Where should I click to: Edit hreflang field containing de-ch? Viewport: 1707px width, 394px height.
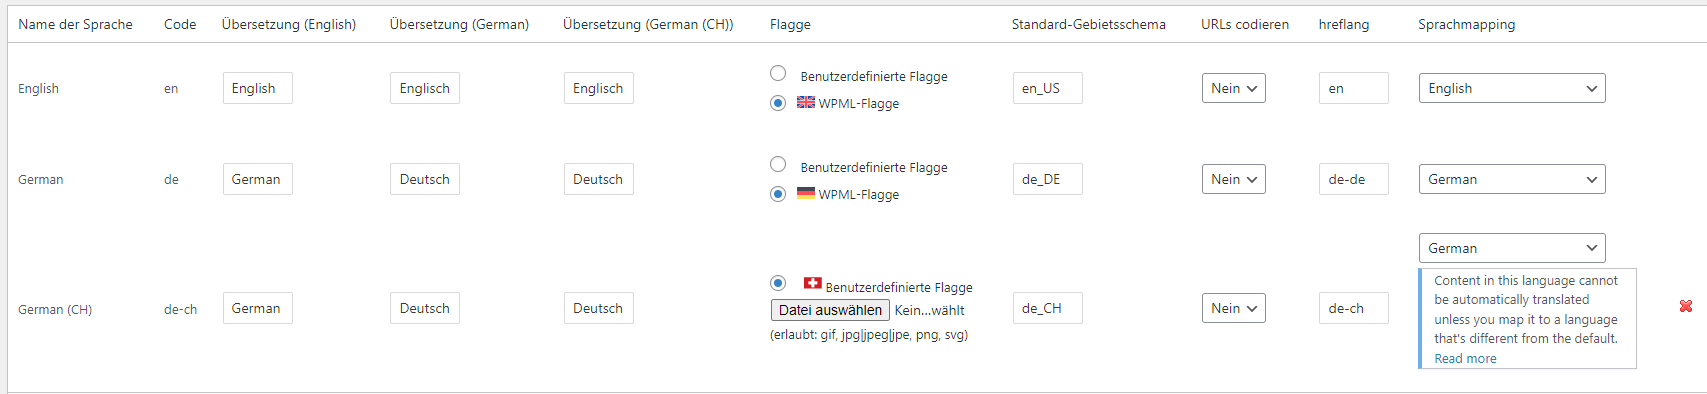[x=1354, y=308]
